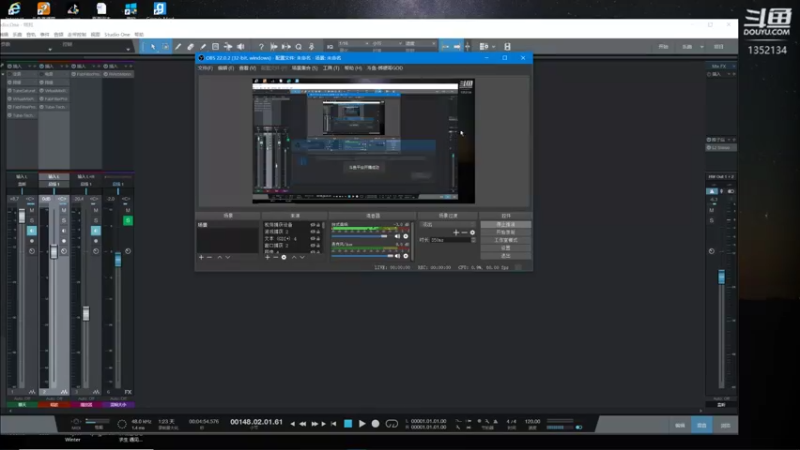Expand the first inserts panel dropdown arrow
The image size is (800, 450).
coord(29,66)
